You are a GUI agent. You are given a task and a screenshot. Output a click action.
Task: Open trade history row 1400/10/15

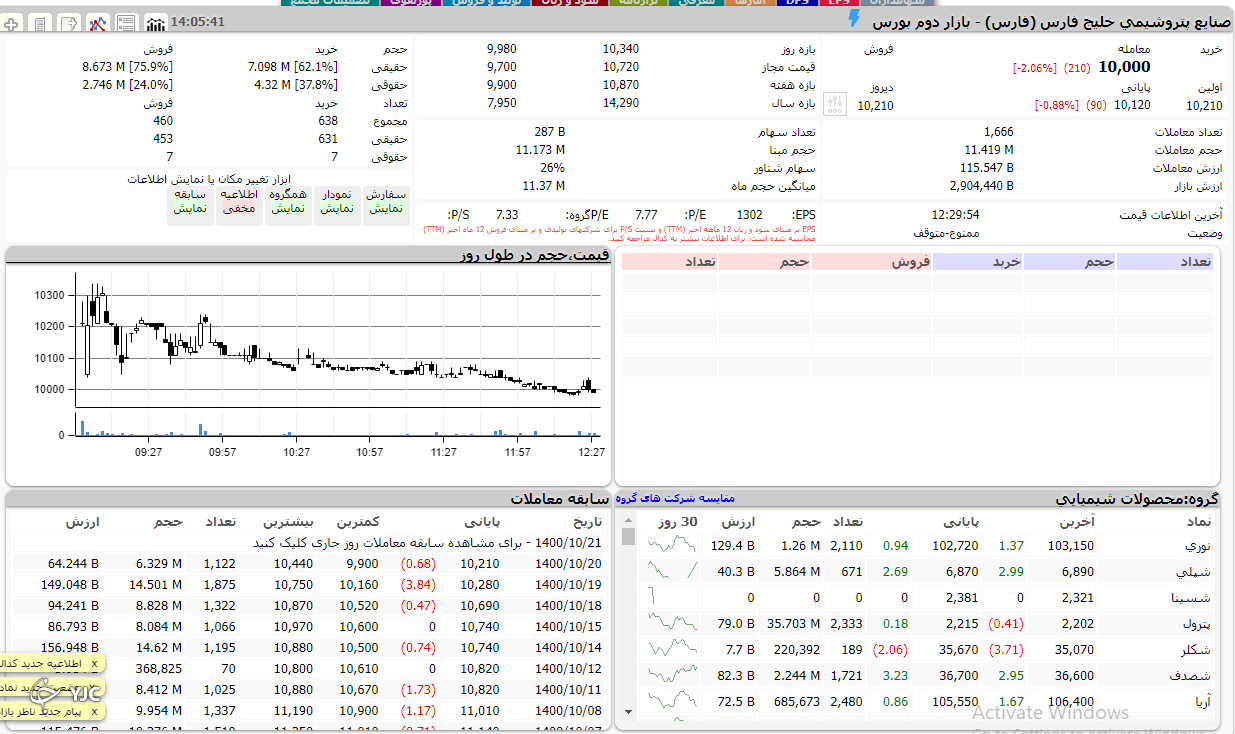[308, 627]
